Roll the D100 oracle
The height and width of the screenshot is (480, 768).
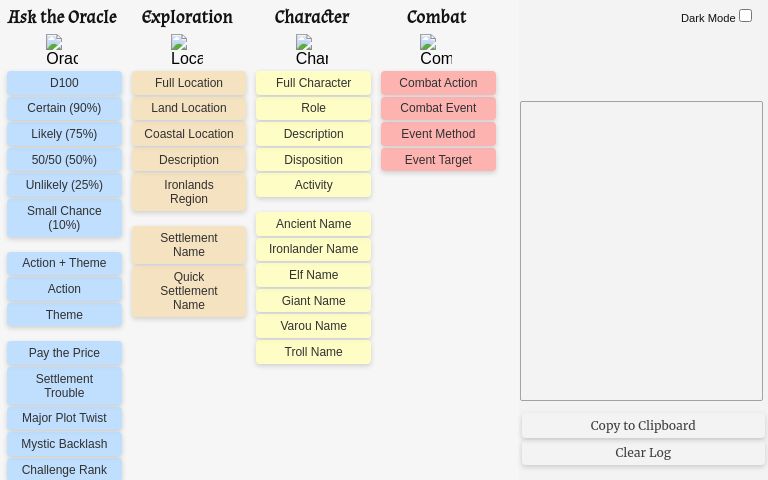(x=64, y=83)
